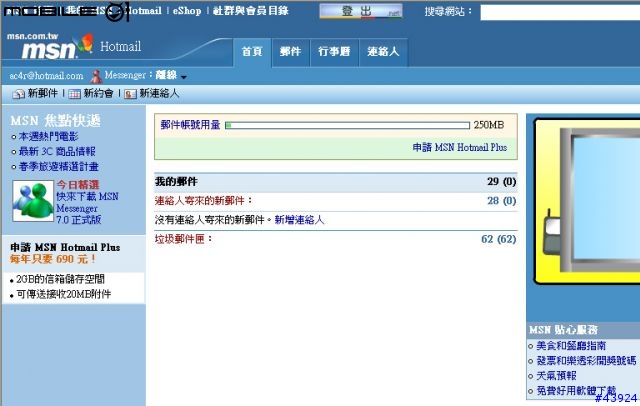Click the 29 (0) my mail count

tap(501, 182)
